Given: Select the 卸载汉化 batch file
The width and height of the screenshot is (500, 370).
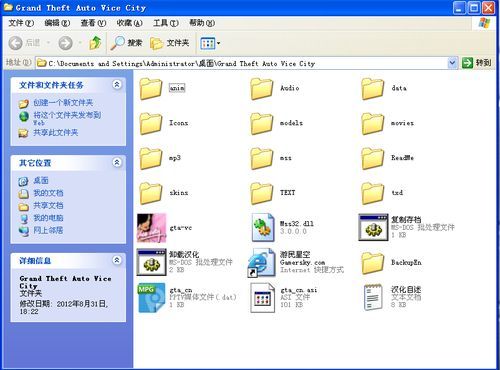Looking at the screenshot, I should [184, 262].
